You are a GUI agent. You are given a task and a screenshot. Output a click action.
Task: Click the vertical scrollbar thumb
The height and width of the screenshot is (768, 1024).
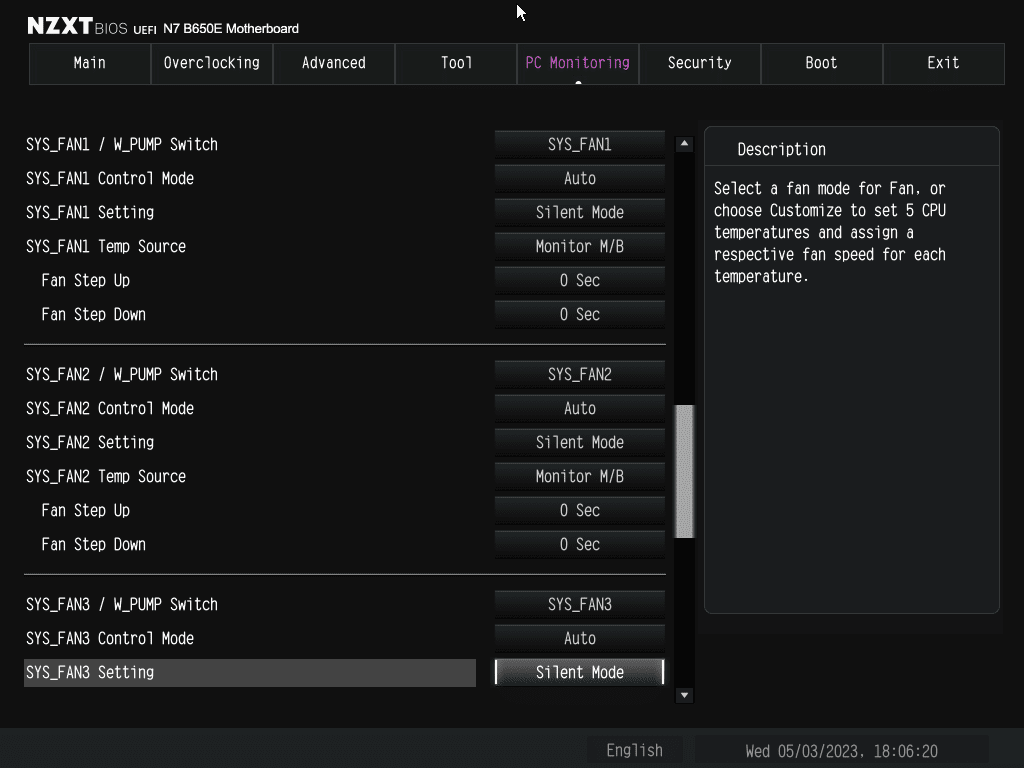click(x=684, y=472)
